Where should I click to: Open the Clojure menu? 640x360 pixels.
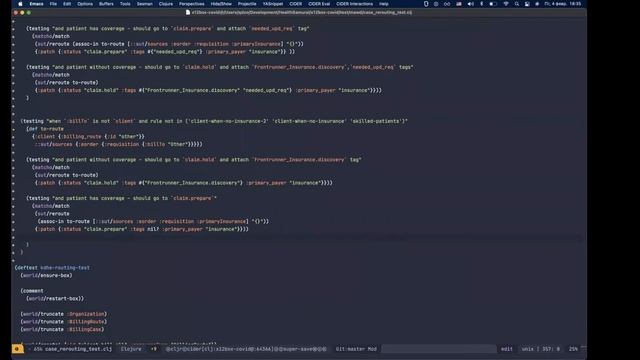pyautogui.click(x=166, y=4)
